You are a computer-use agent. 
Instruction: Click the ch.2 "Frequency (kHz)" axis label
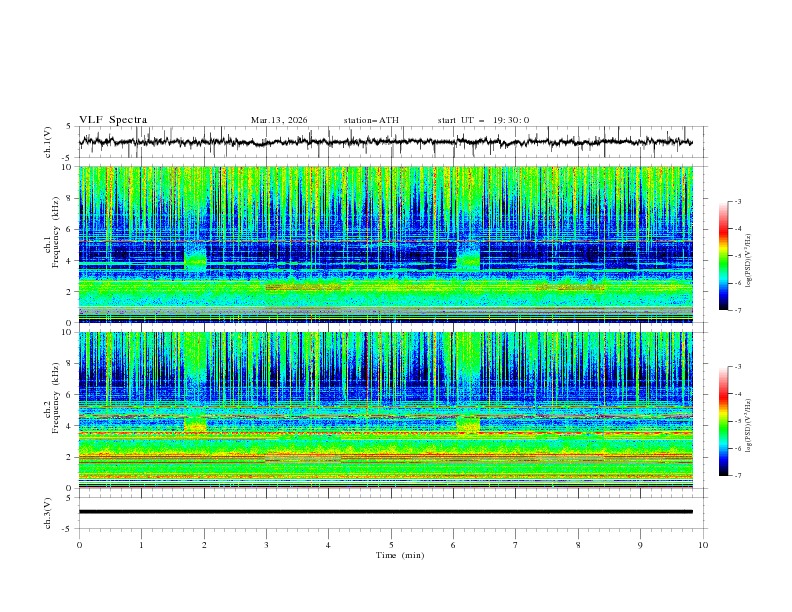pos(55,398)
